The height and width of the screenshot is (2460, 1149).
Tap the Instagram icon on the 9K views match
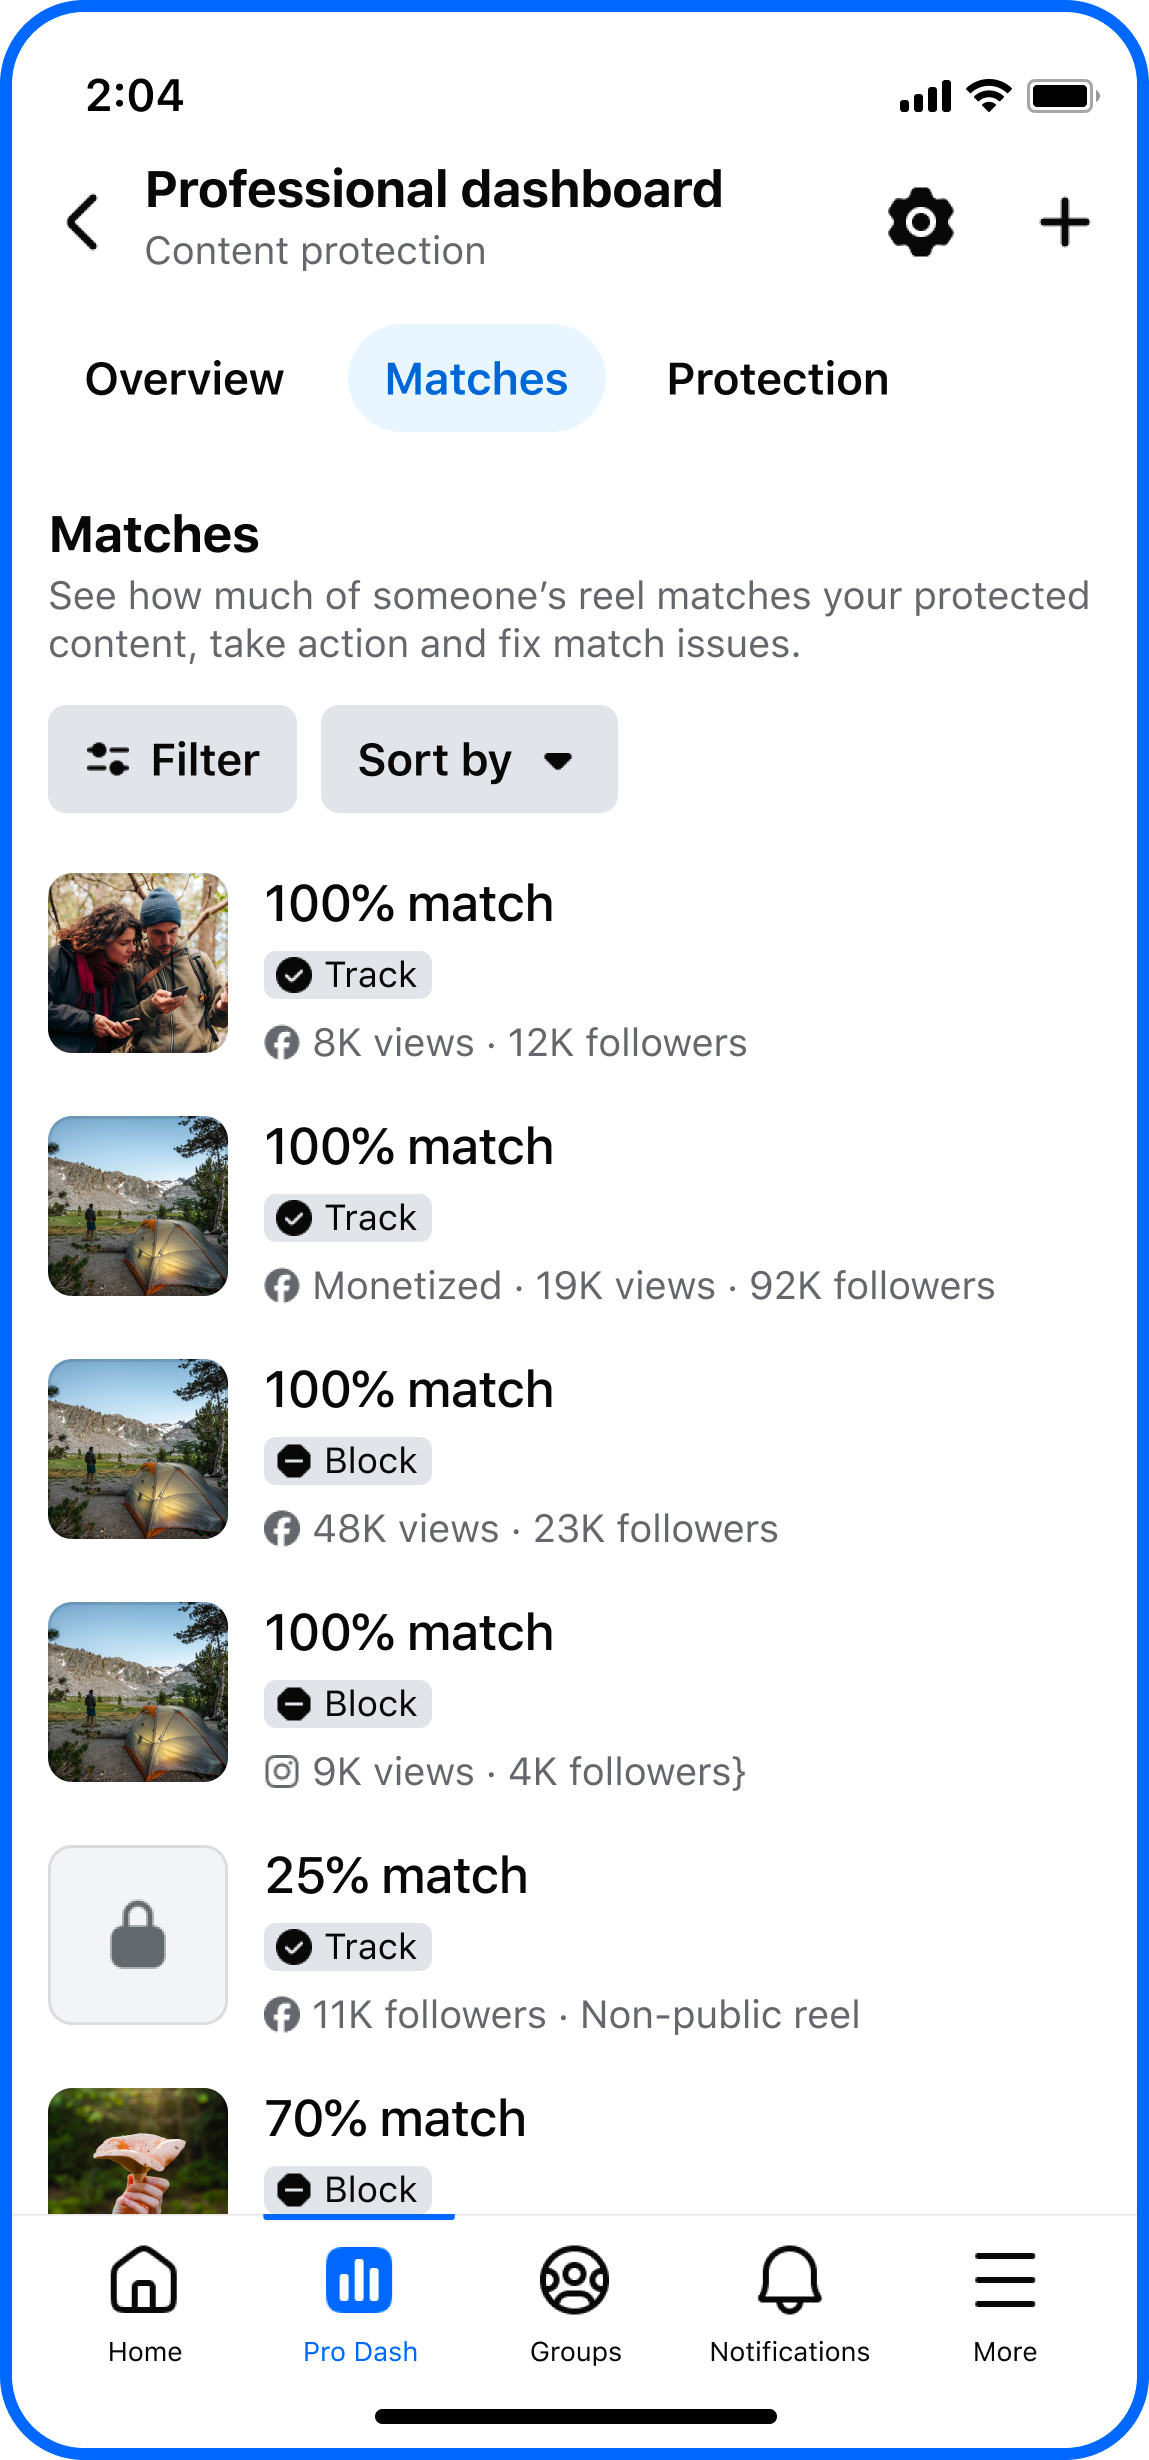[283, 1770]
